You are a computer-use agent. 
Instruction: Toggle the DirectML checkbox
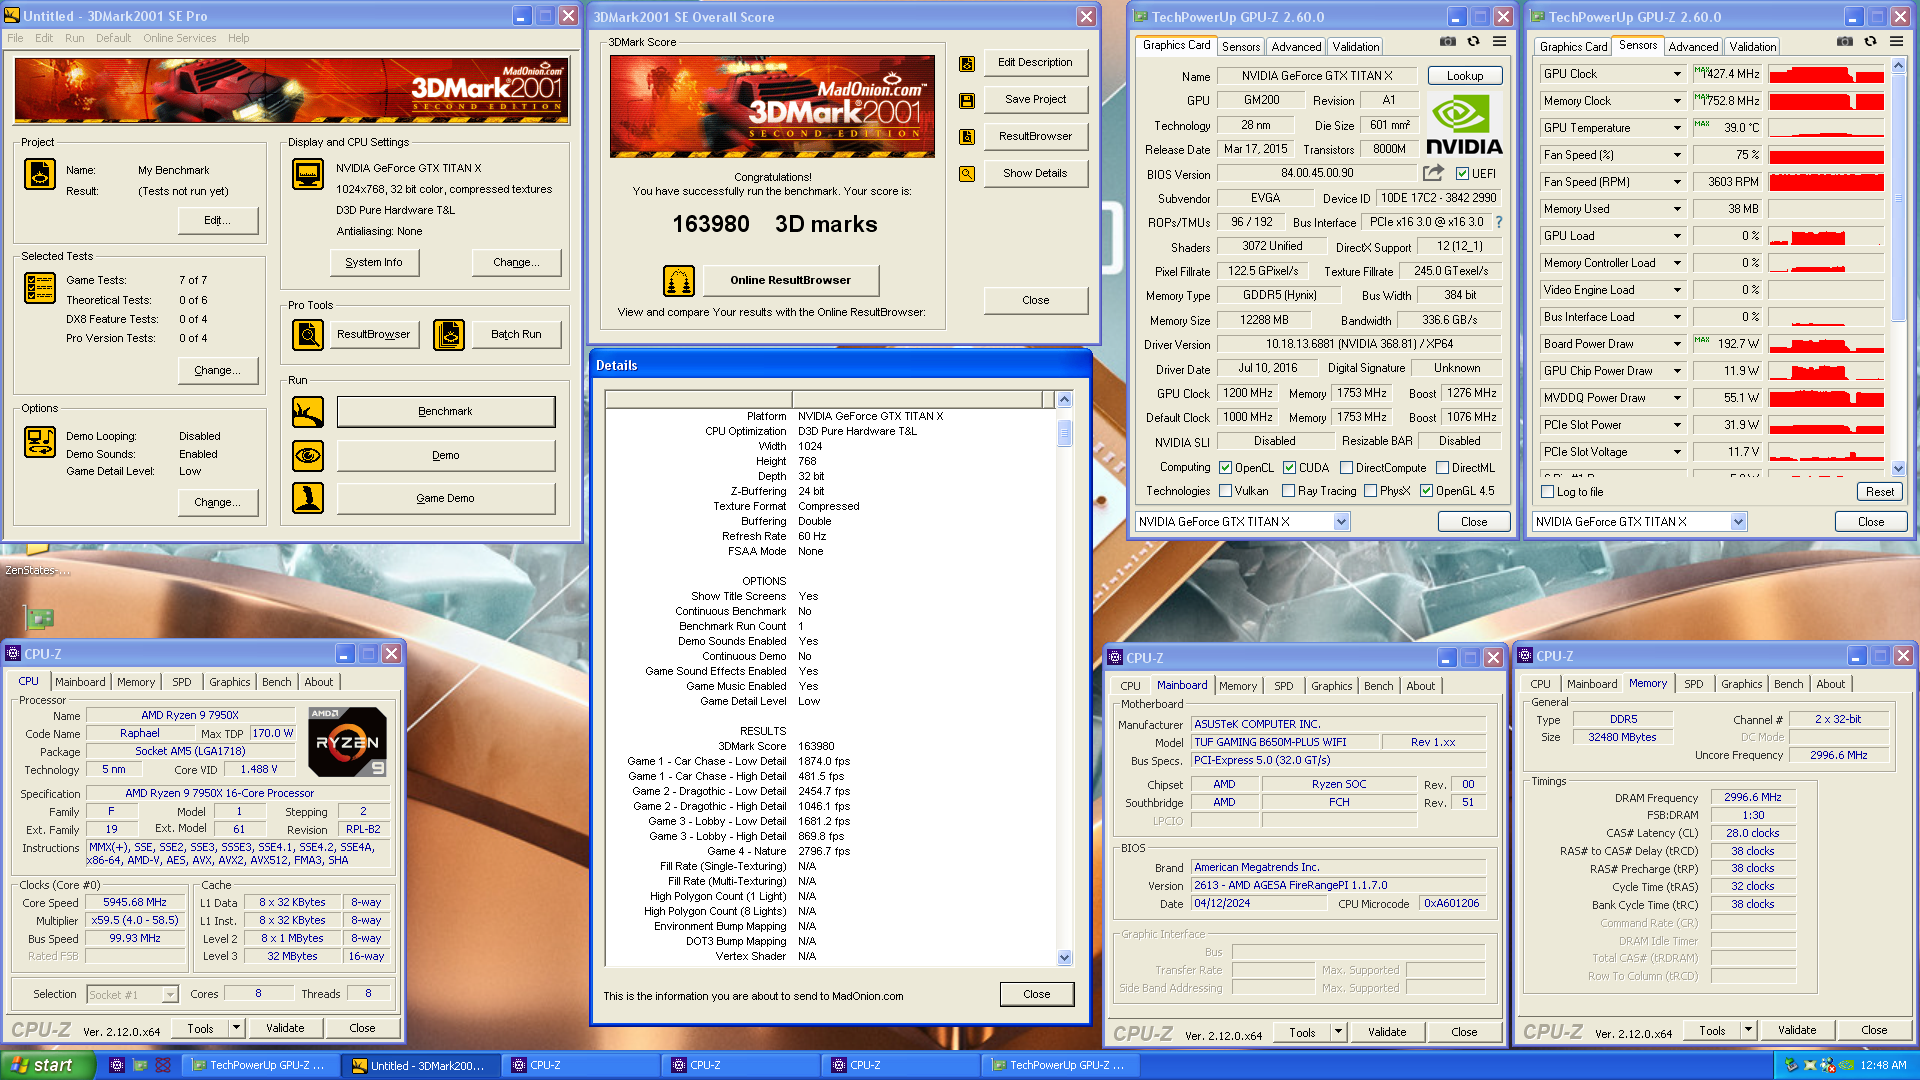pos(1442,468)
